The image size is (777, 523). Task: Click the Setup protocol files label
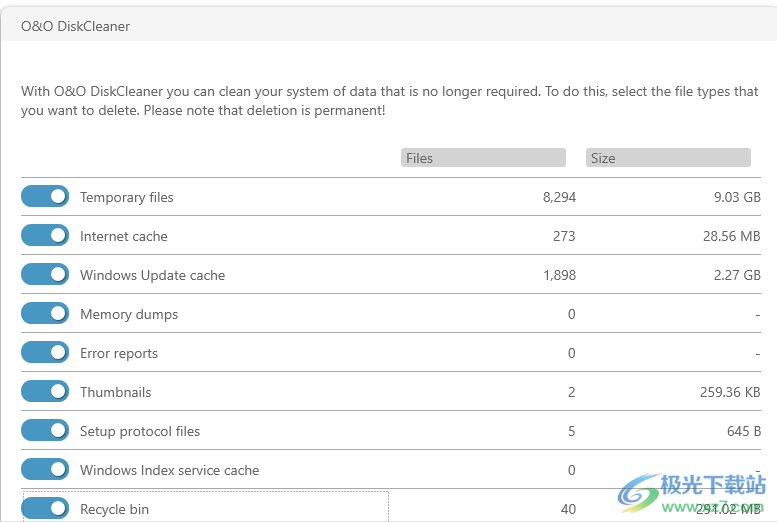point(140,431)
